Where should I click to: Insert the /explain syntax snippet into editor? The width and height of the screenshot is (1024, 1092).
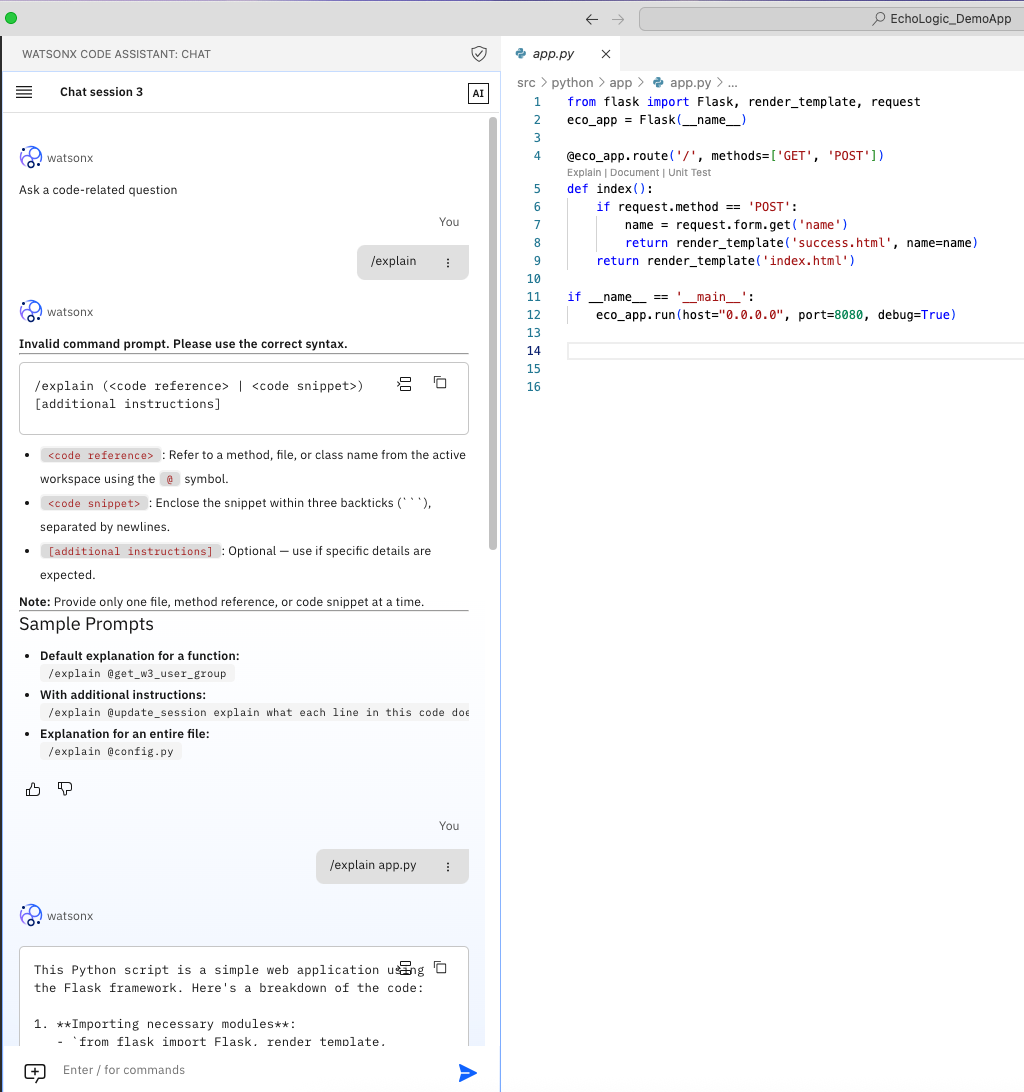coord(405,384)
